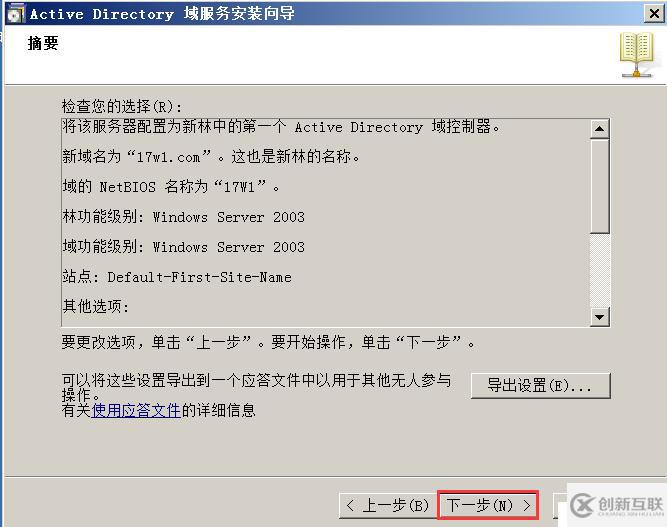667x527 pixels.
Task: Select the line with domain name "17w1.com"
Action: tap(211, 157)
